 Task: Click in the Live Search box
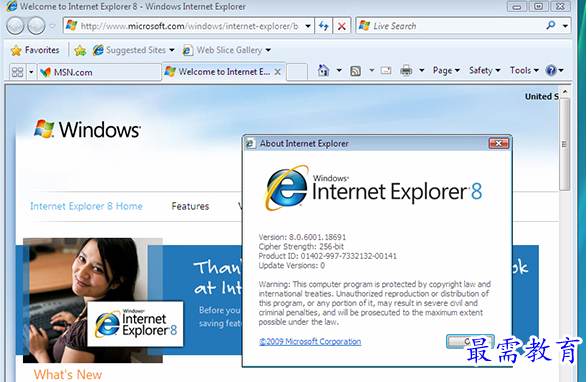(450, 26)
